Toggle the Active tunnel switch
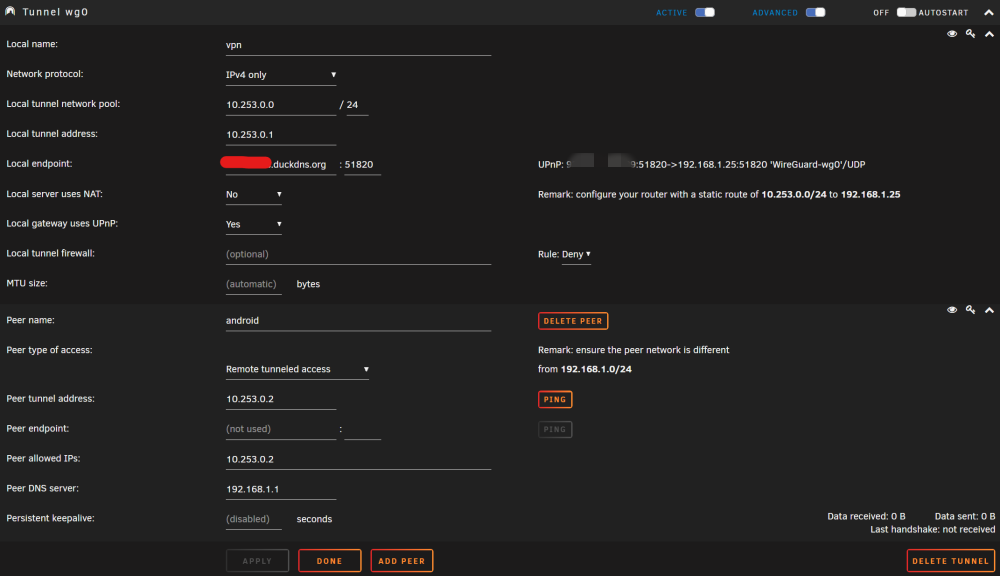This screenshot has height=576, width=1000. point(705,12)
